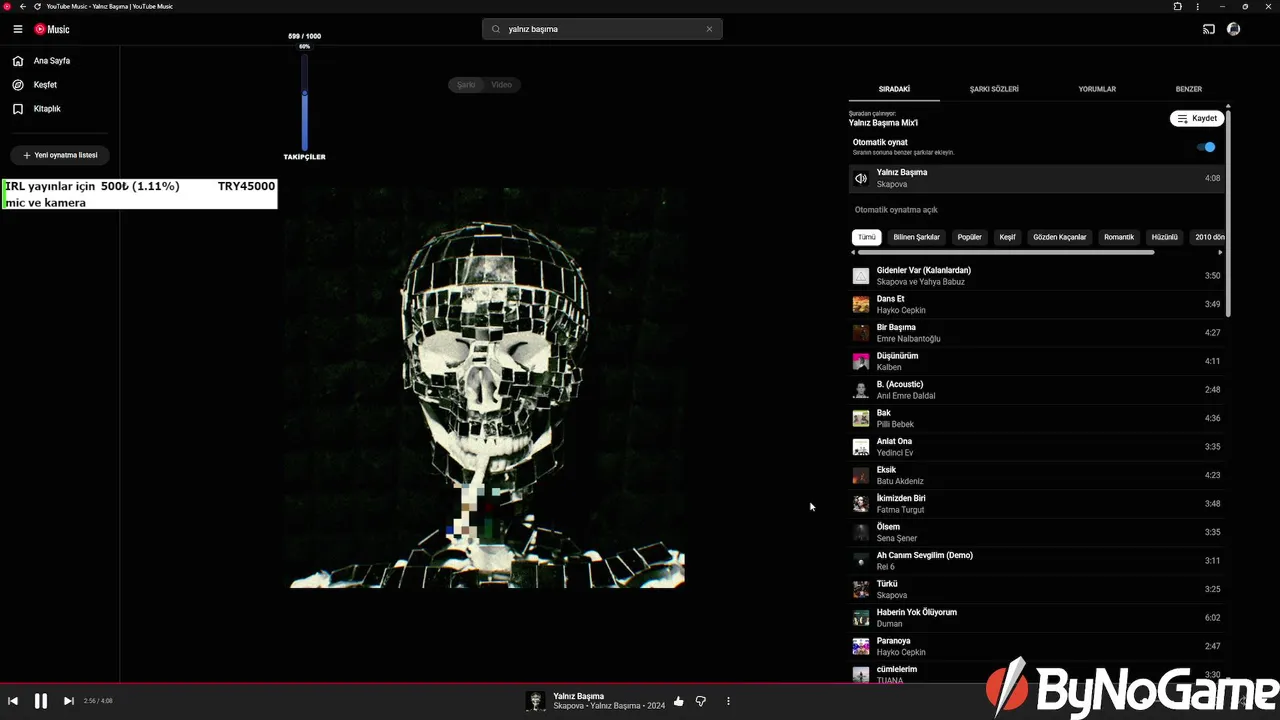
Task: Turn off the Otomatik oynat switch
Action: click(x=1207, y=147)
